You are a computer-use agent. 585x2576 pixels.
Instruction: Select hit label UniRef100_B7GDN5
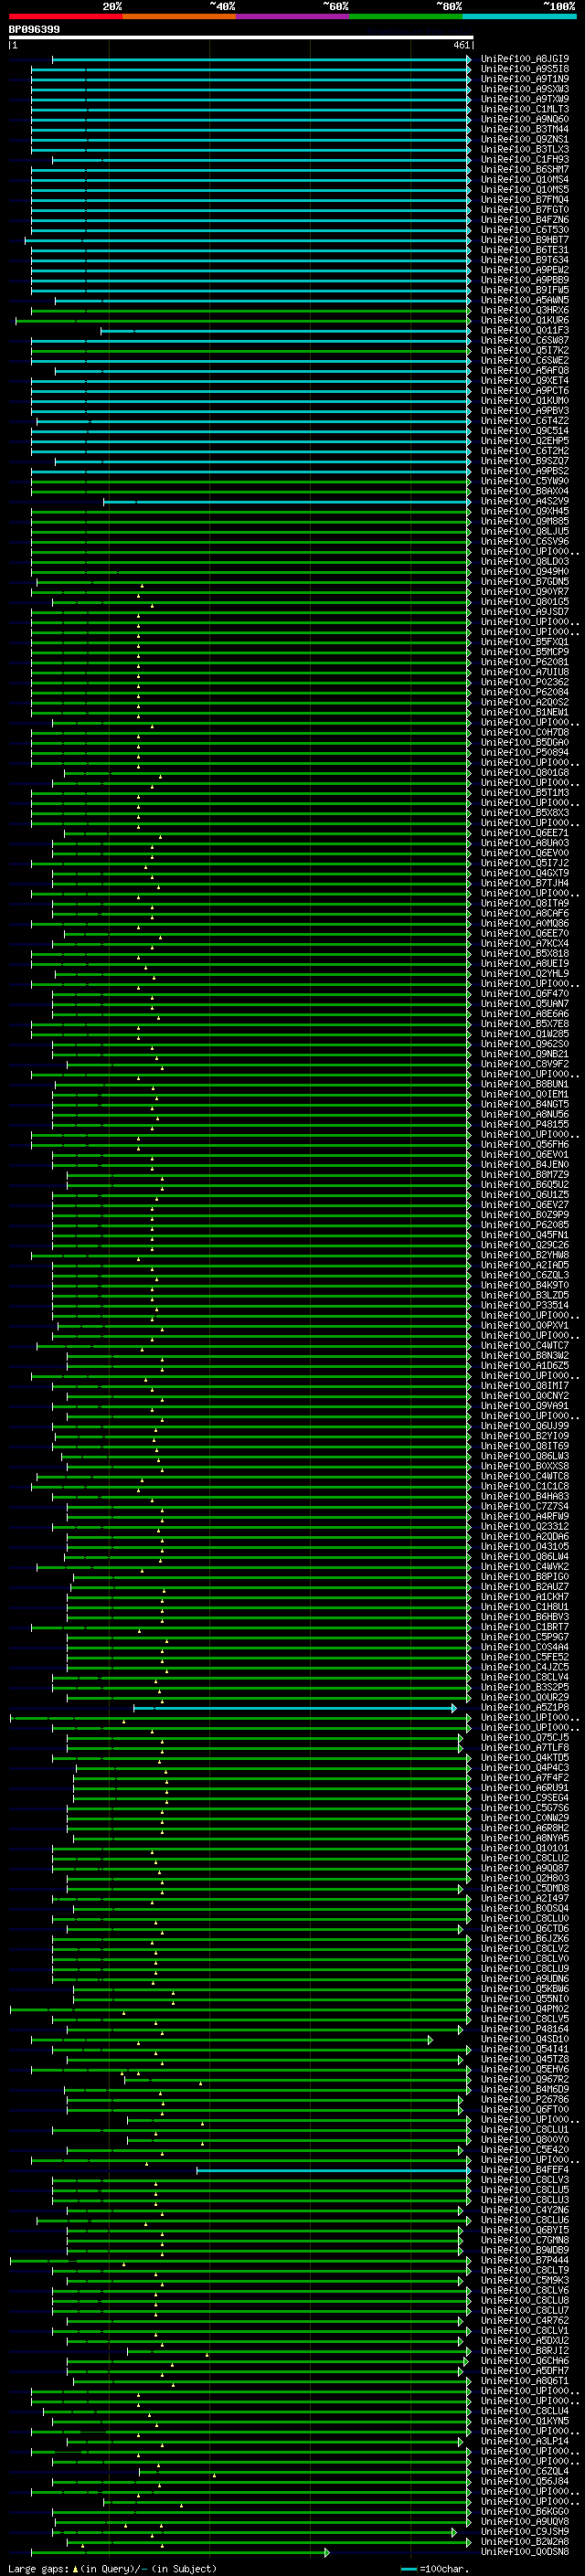tap(524, 582)
